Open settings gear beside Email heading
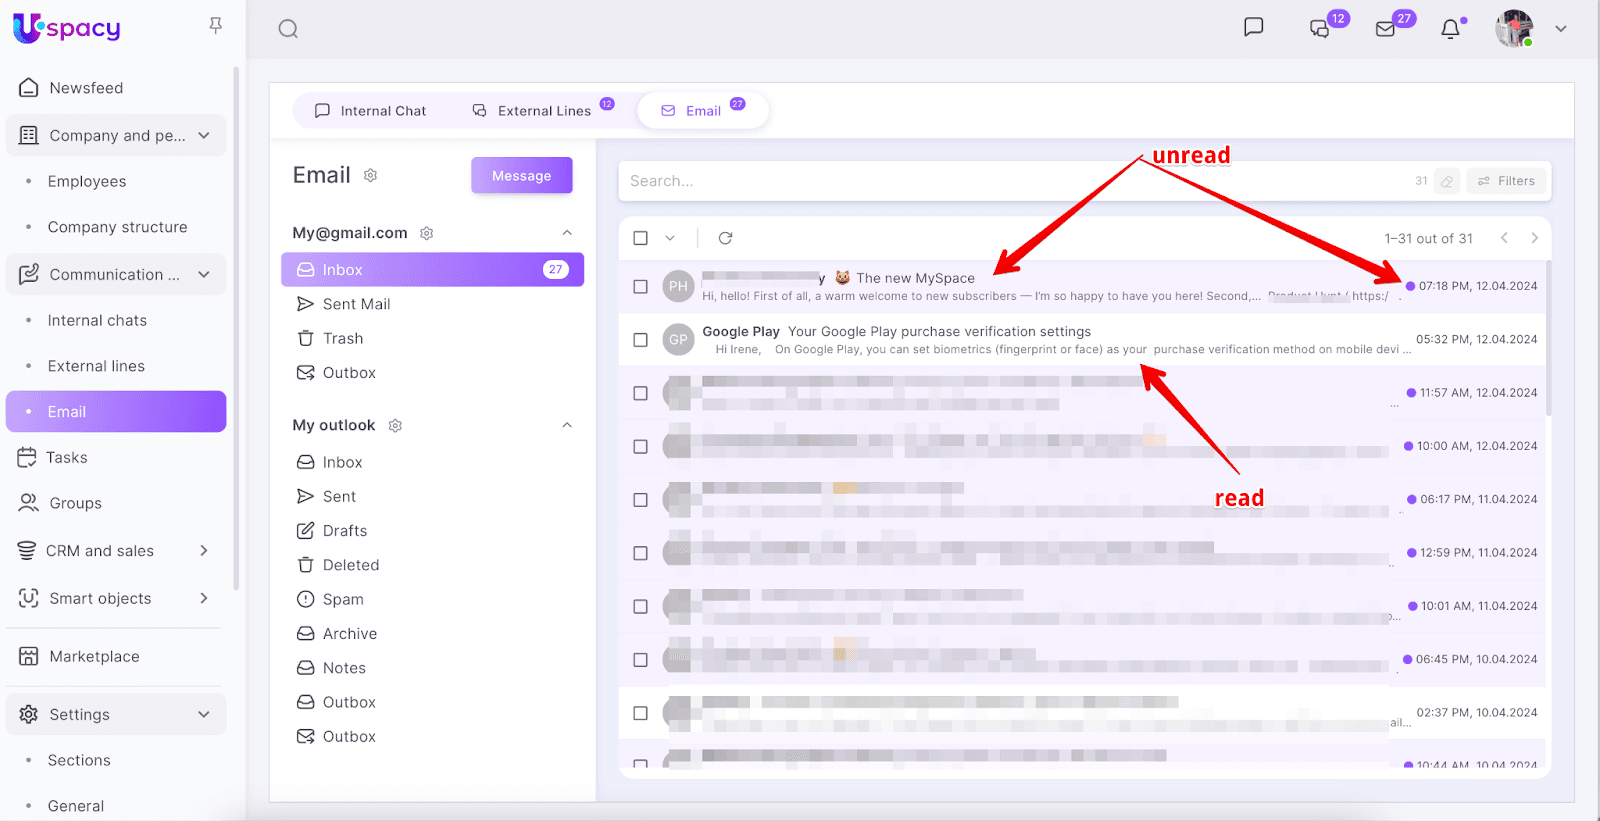This screenshot has height=821, width=1600. 370,176
